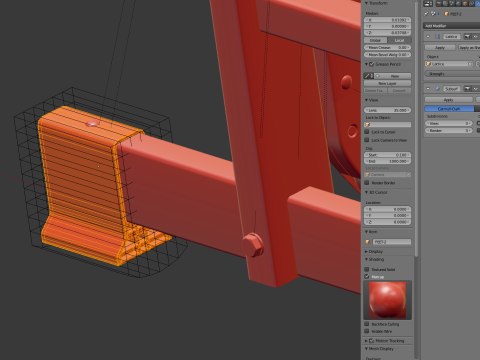Viewport: 480px width, 360px height.
Task: Click cube icon beside Item name field
Action: 368,242
